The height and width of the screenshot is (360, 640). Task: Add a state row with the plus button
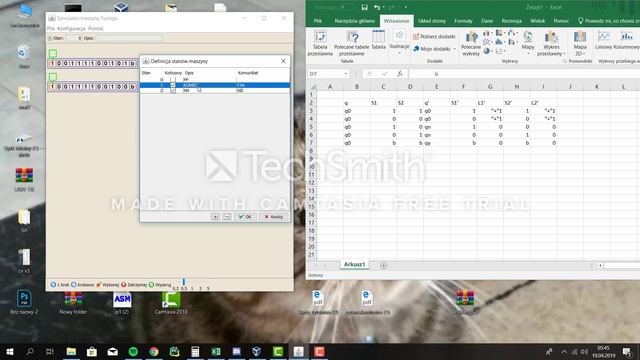[x=215, y=217]
